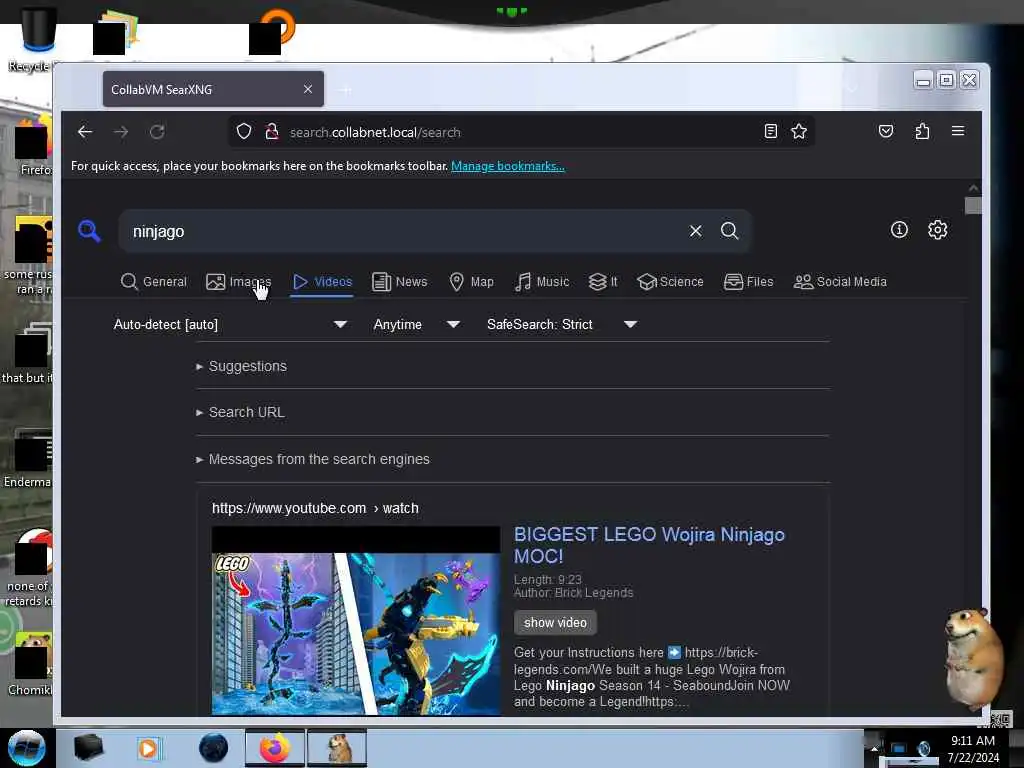
Task: Clear the ninjago search query
Action: point(696,231)
